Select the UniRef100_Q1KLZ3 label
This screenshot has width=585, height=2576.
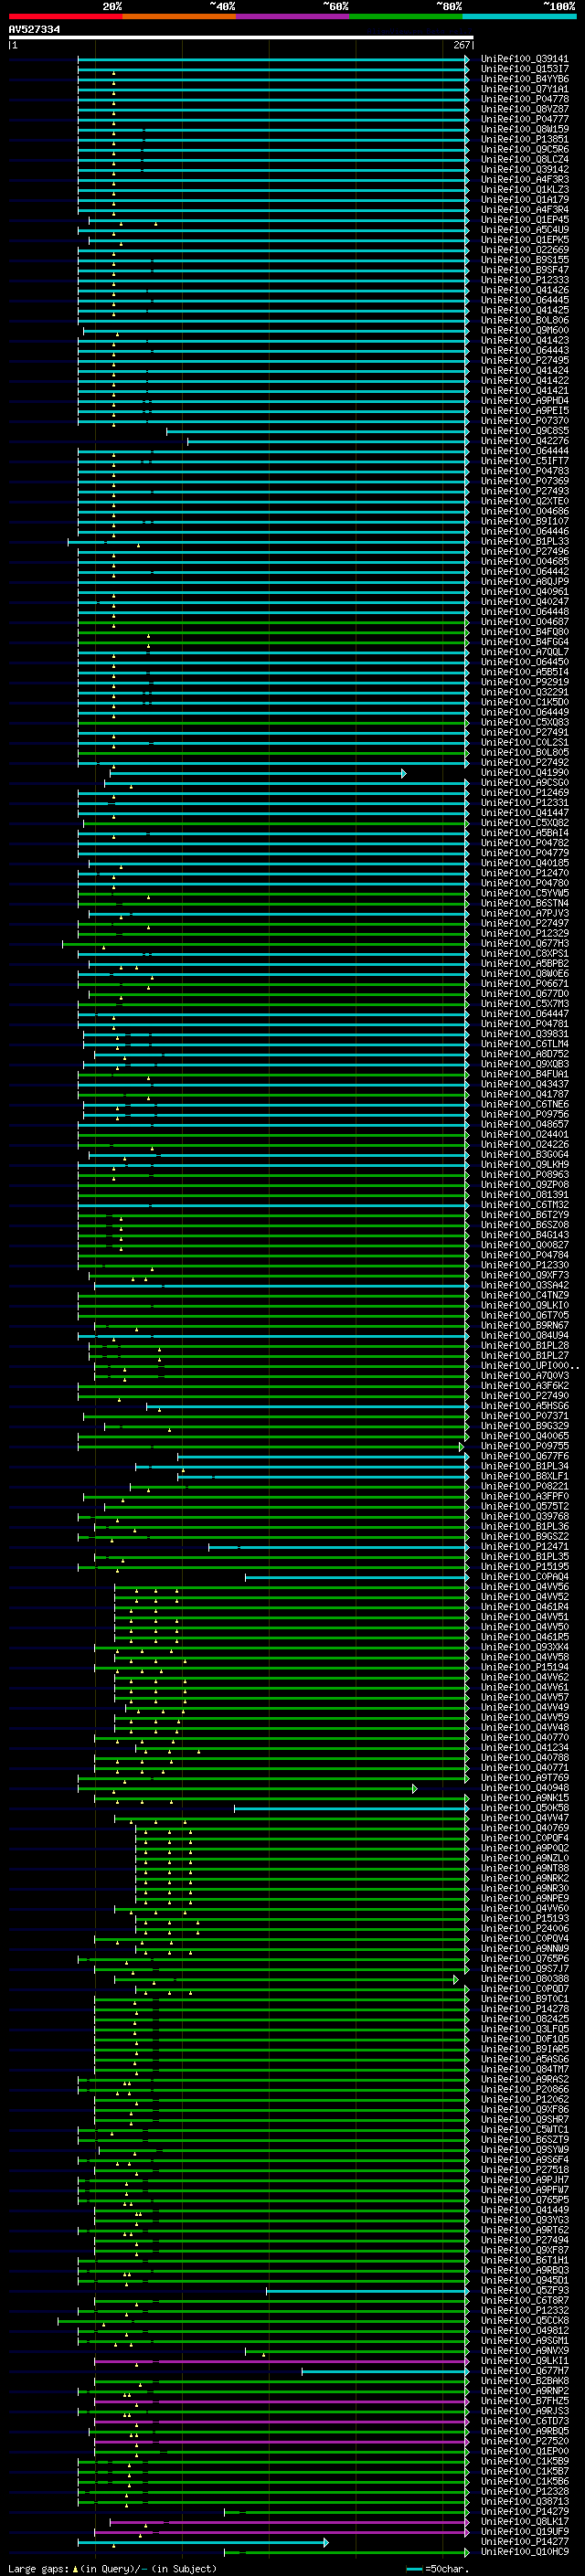[x=525, y=190]
